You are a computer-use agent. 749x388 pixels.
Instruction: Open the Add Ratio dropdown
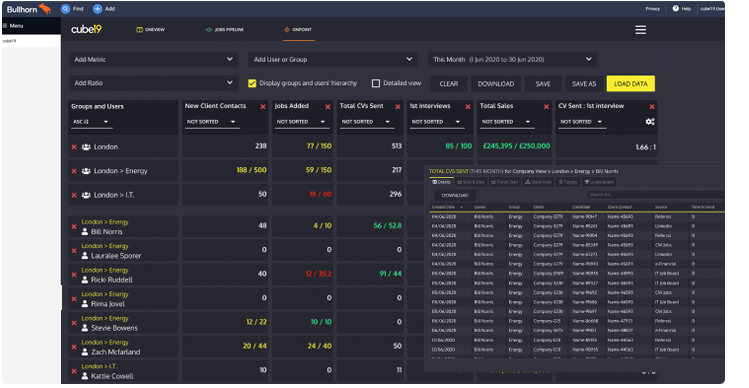tap(153, 83)
